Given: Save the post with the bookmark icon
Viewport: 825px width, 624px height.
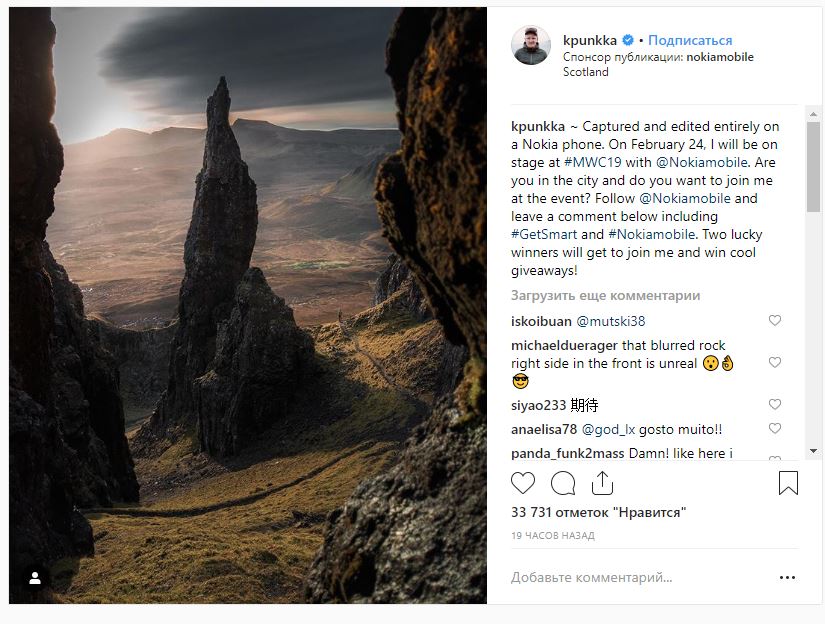Looking at the screenshot, I should click(x=788, y=484).
